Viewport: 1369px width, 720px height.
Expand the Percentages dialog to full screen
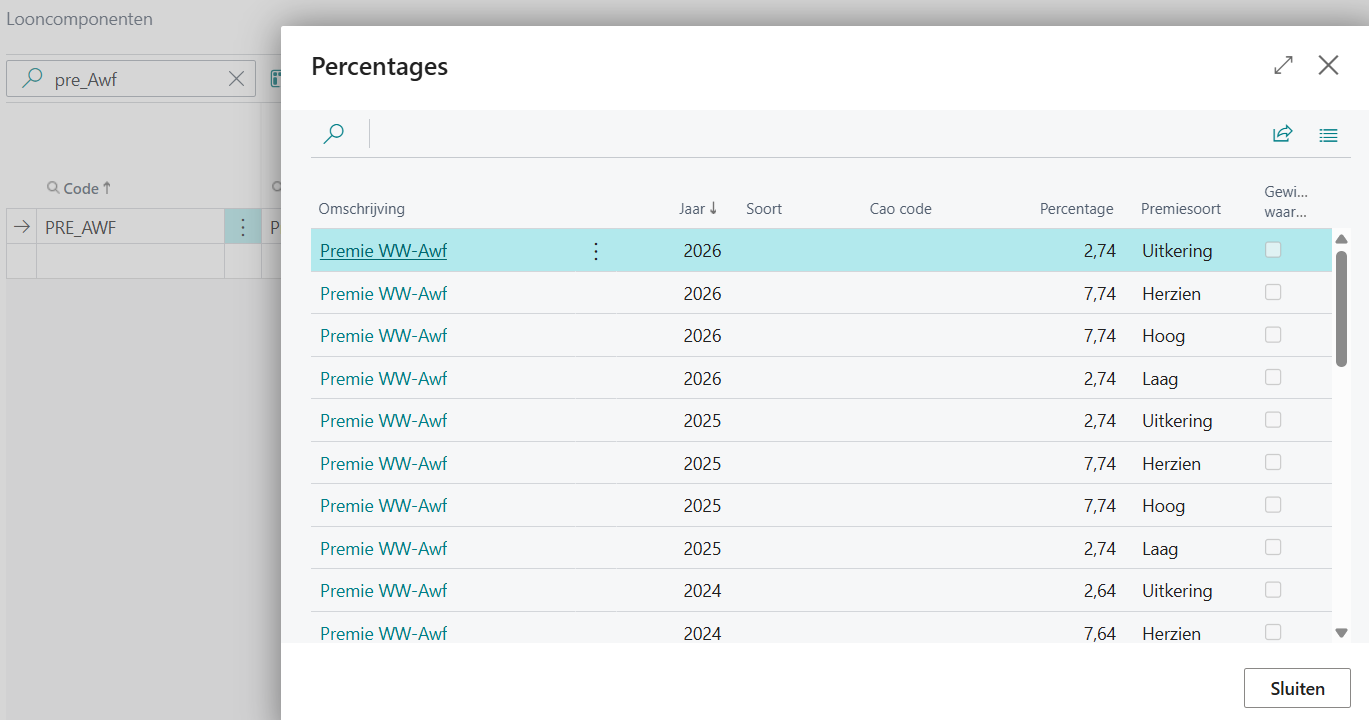[1283, 65]
